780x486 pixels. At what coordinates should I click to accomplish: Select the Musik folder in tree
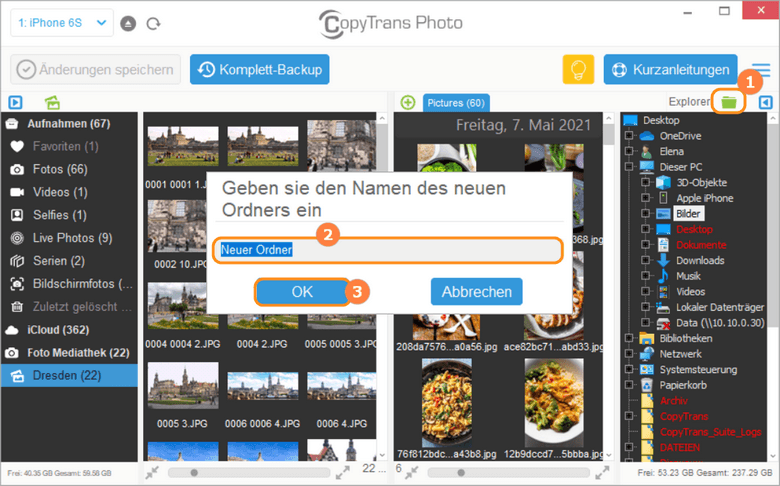click(x=688, y=276)
